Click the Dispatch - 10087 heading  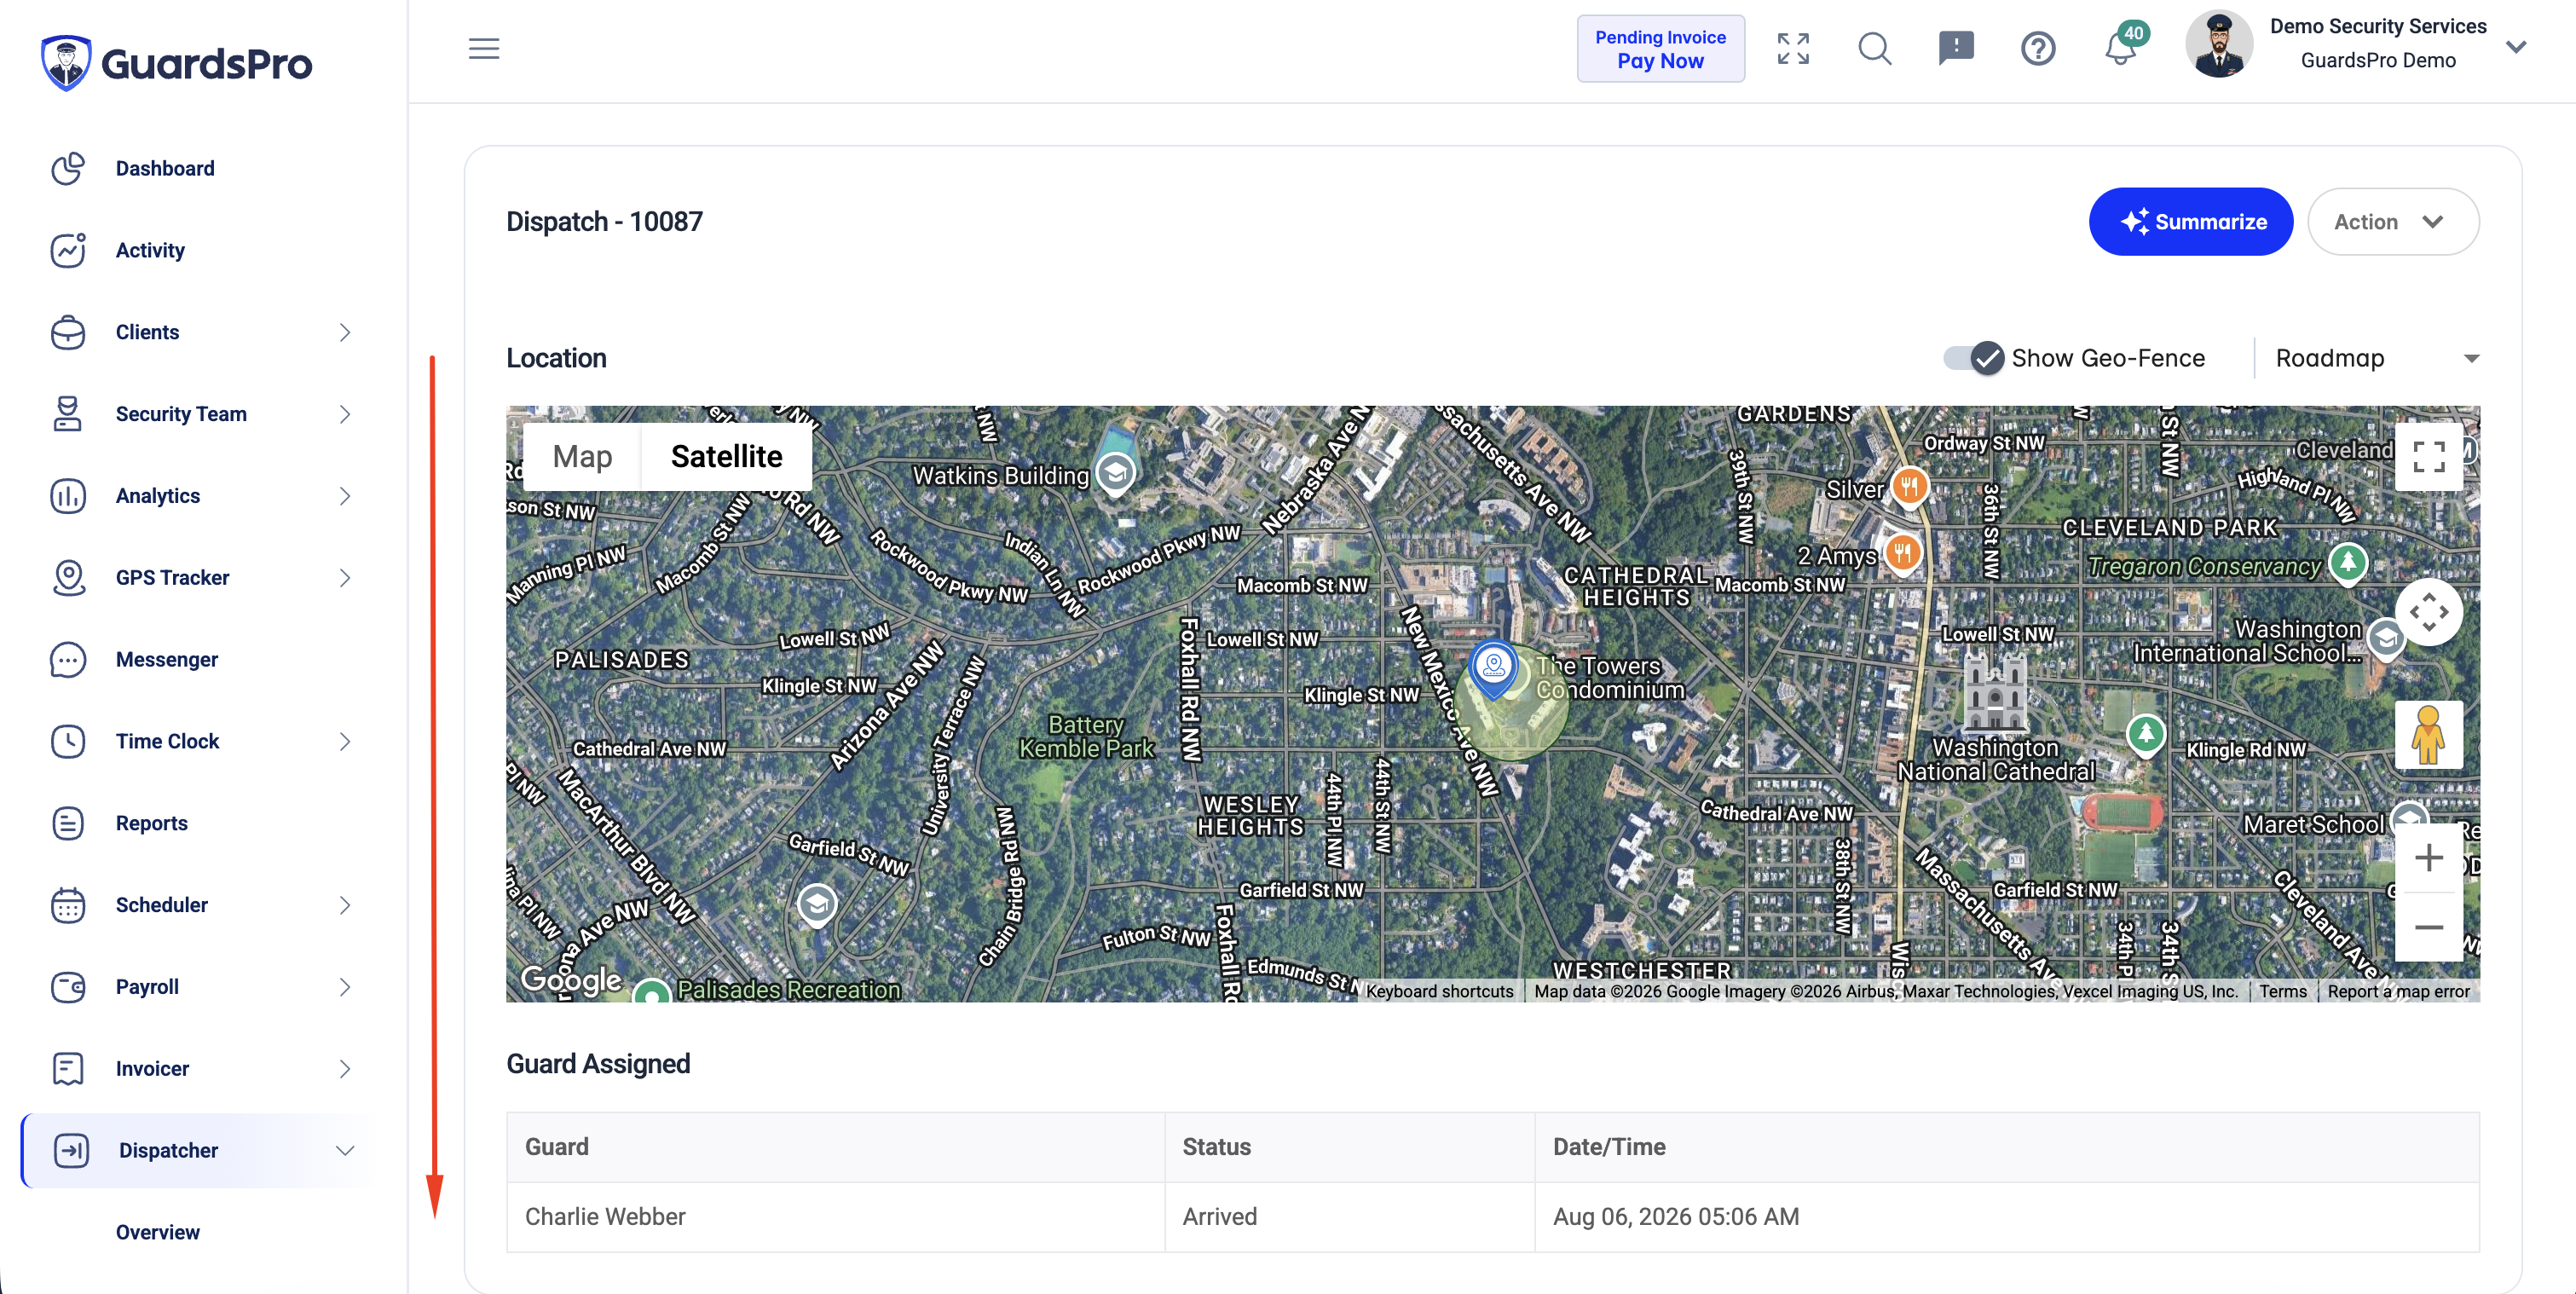[x=604, y=221]
